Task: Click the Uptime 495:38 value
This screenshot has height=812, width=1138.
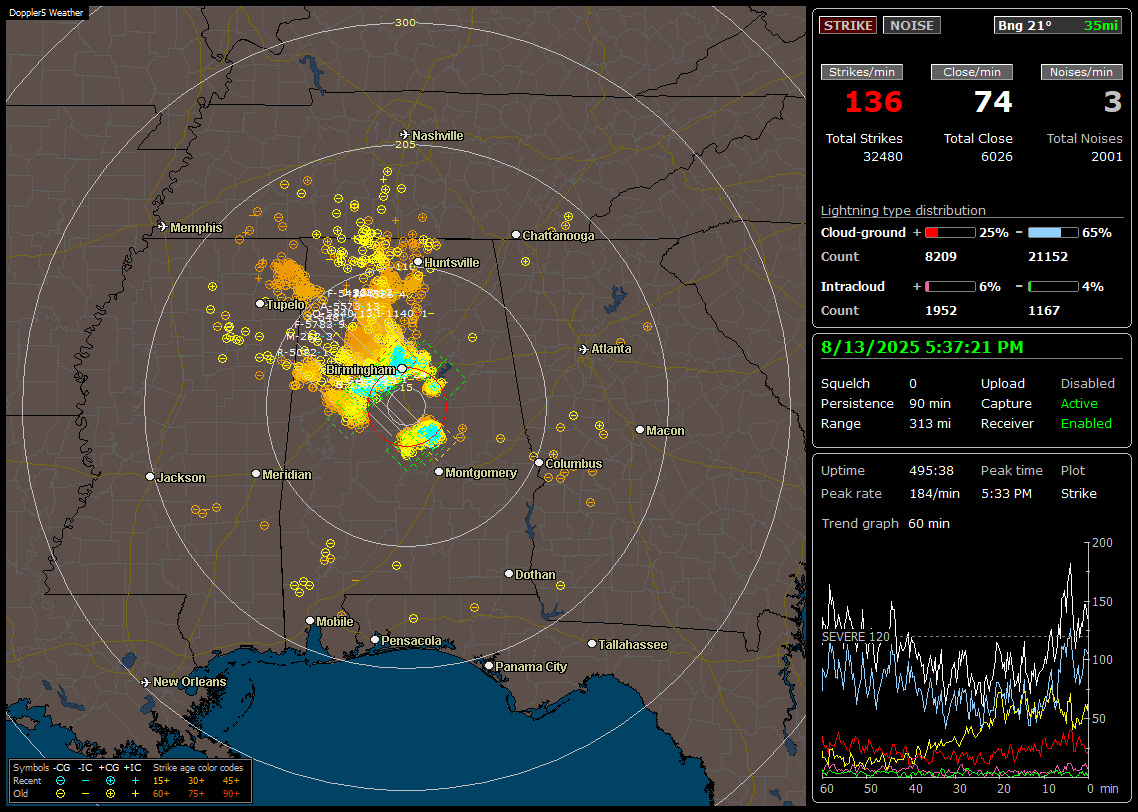Action: coord(931,470)
